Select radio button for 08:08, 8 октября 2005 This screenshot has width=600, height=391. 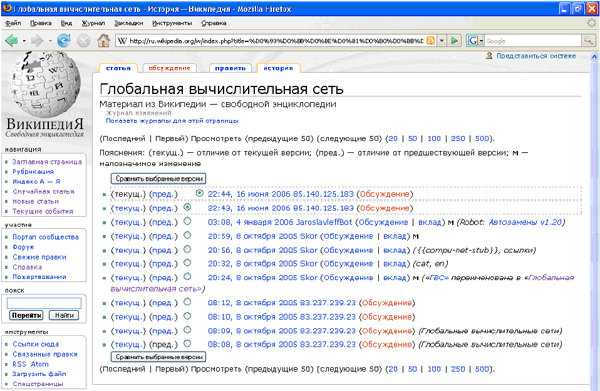click(x=187, y=343)
